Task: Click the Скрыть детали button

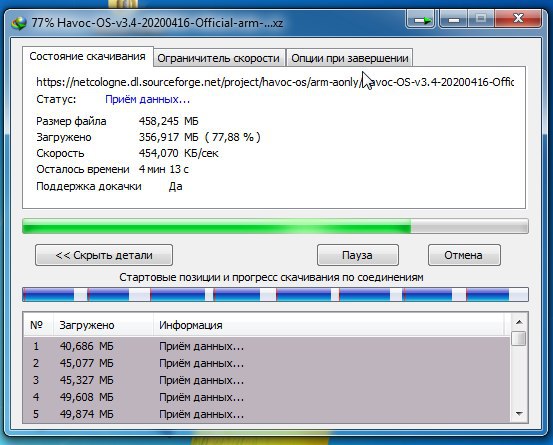Action: tap(104, 255)
